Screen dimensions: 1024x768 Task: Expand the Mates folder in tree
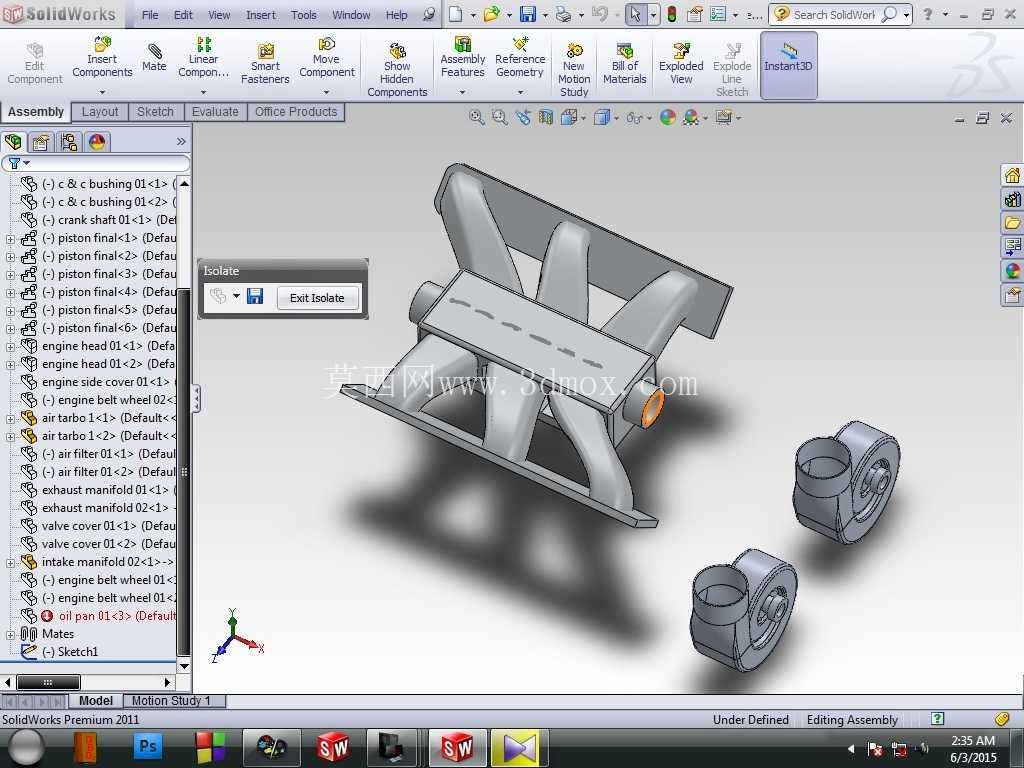[x=10, y=634]
